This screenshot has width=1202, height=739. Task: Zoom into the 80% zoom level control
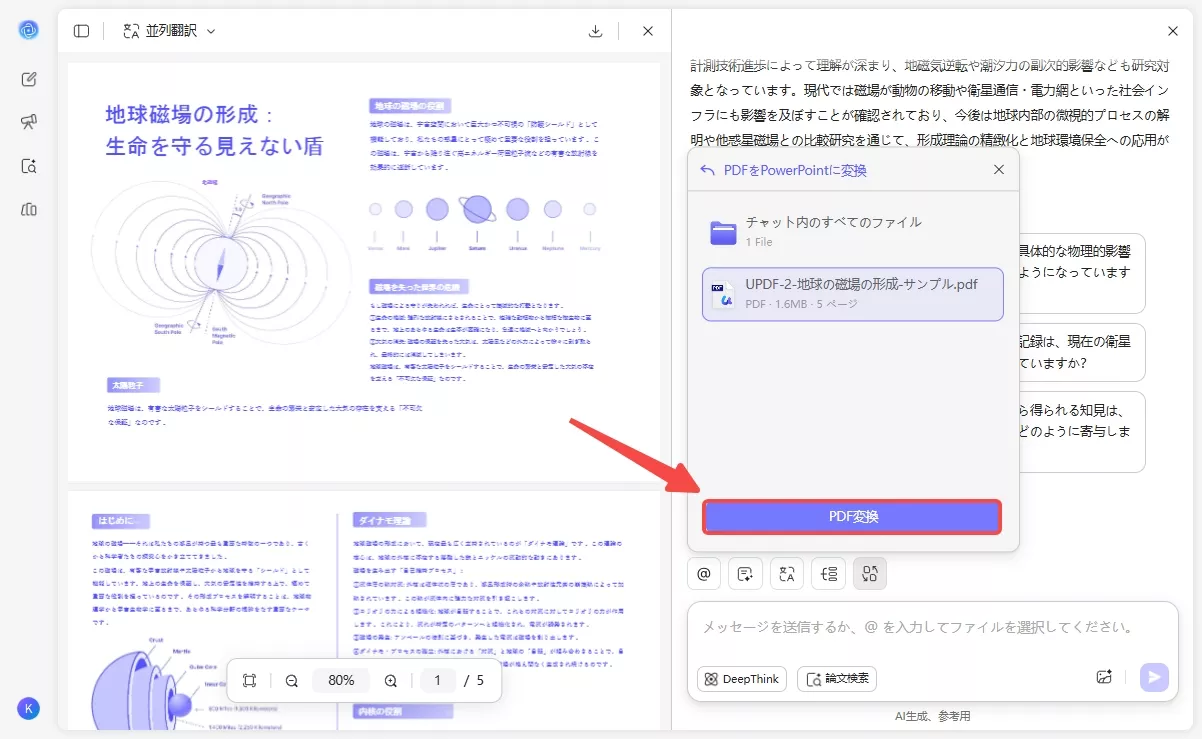tap(341, 680)
